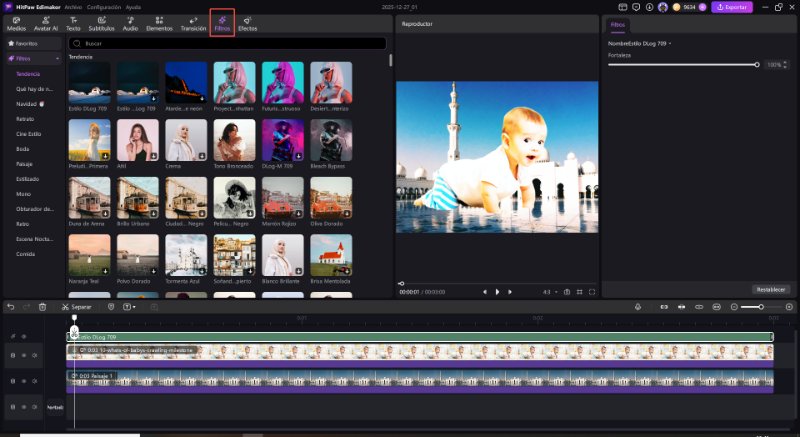Open the Avatar AI tab
Viewport: 800px width, 437px height.
[x=45, y=24]
